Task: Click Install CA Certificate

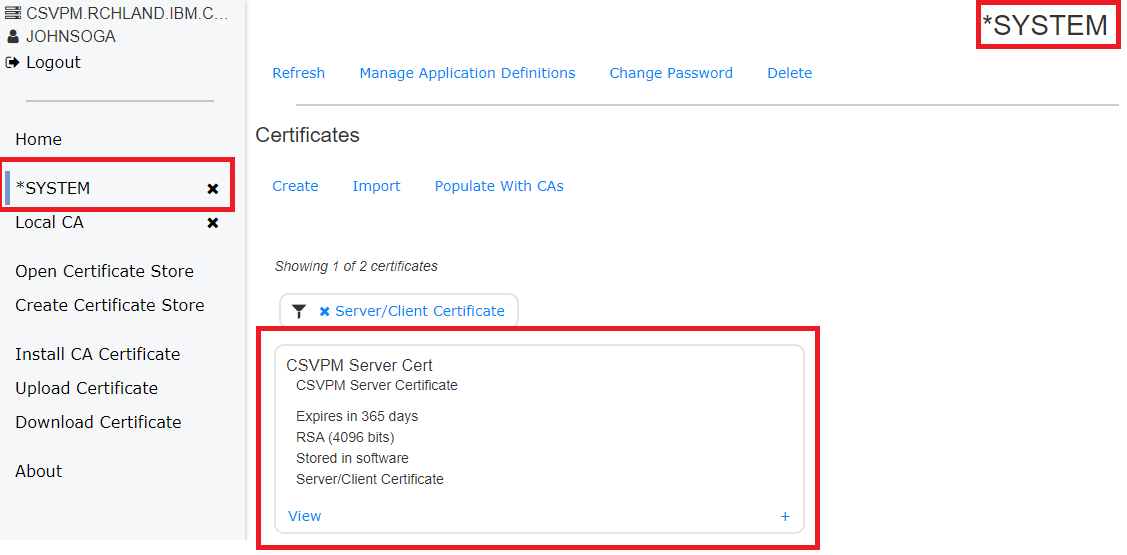Action: click(x=98, y=354)
